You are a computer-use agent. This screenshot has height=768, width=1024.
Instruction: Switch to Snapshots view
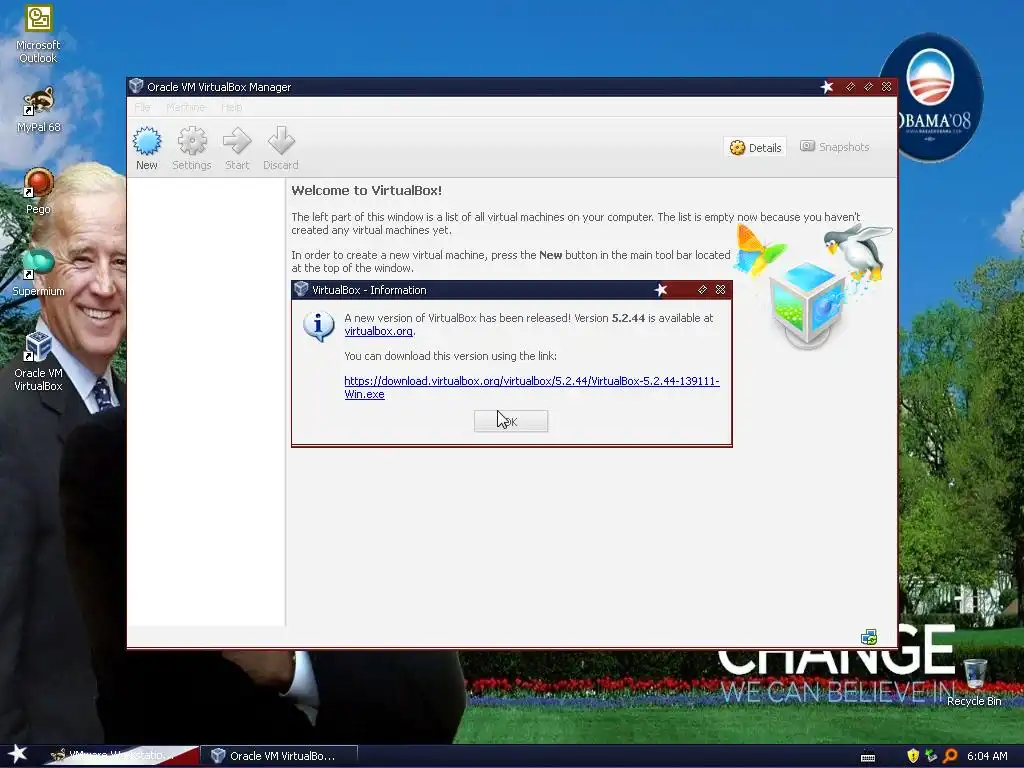pyautogui.click(x=835, y=147)
